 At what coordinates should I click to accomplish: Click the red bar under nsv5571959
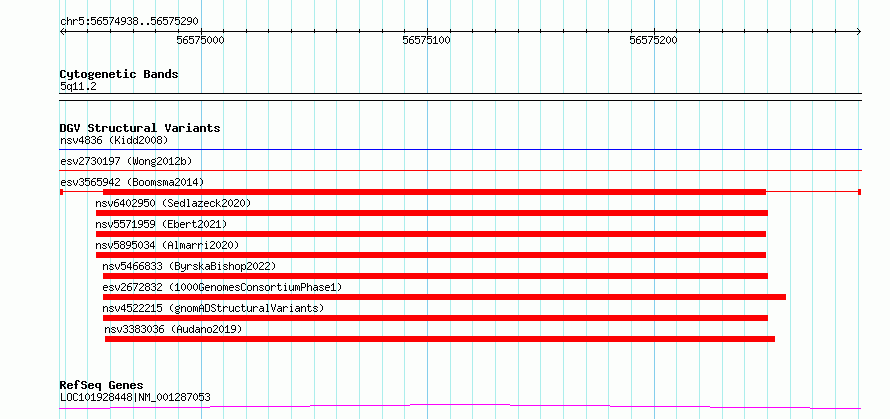coord(431,234)
